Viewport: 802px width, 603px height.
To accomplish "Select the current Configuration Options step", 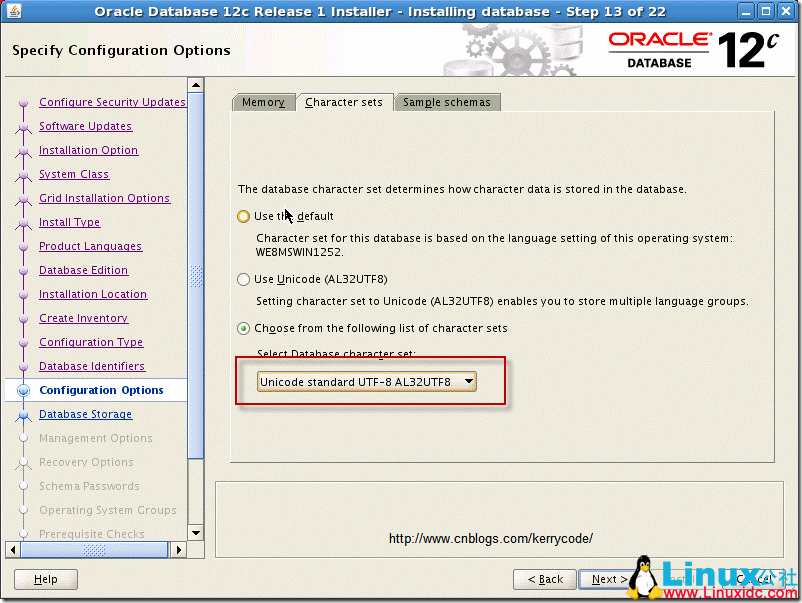I will [101, 390].
